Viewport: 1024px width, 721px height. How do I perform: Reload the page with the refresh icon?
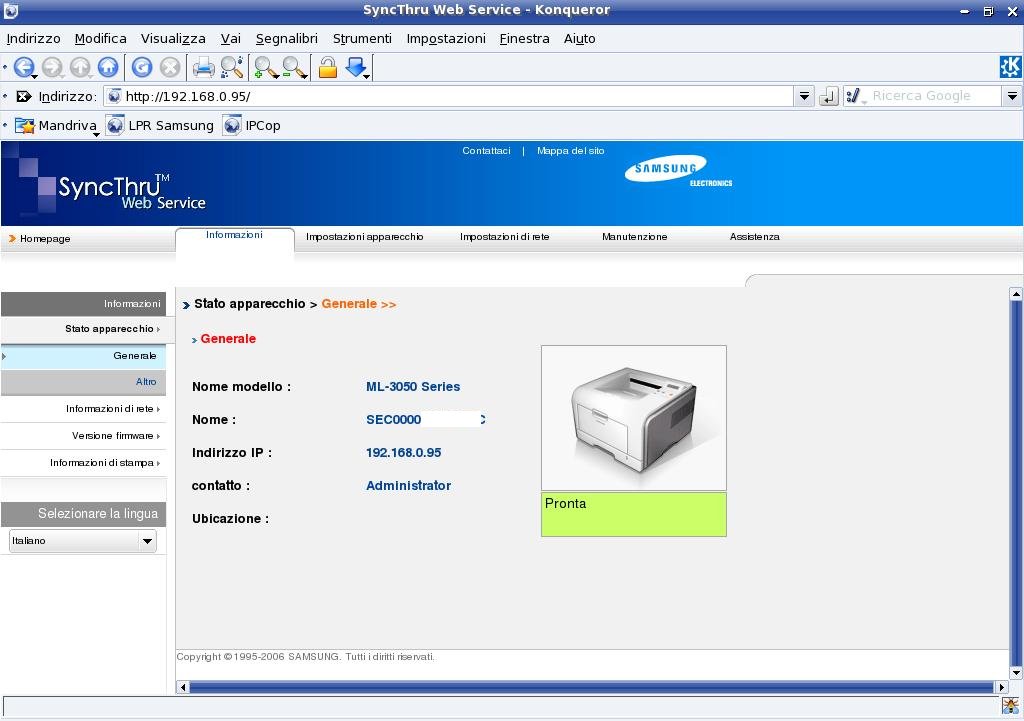142,68
